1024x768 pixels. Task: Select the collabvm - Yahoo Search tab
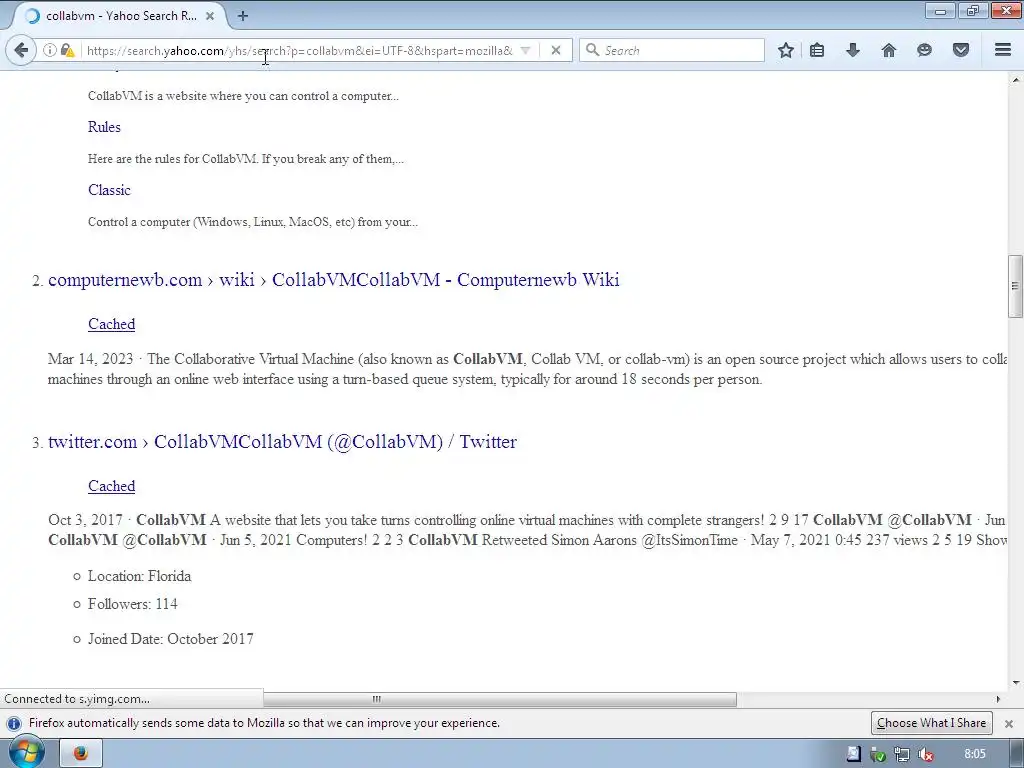click(x=121, y=16)
